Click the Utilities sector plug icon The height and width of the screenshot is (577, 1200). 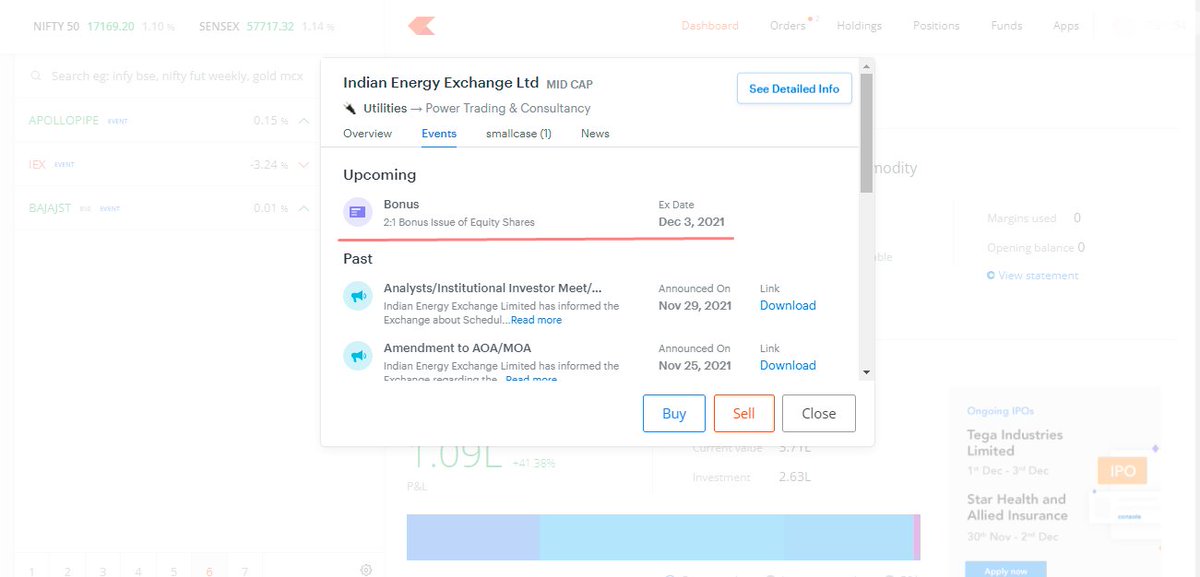(x=350, y=108)
